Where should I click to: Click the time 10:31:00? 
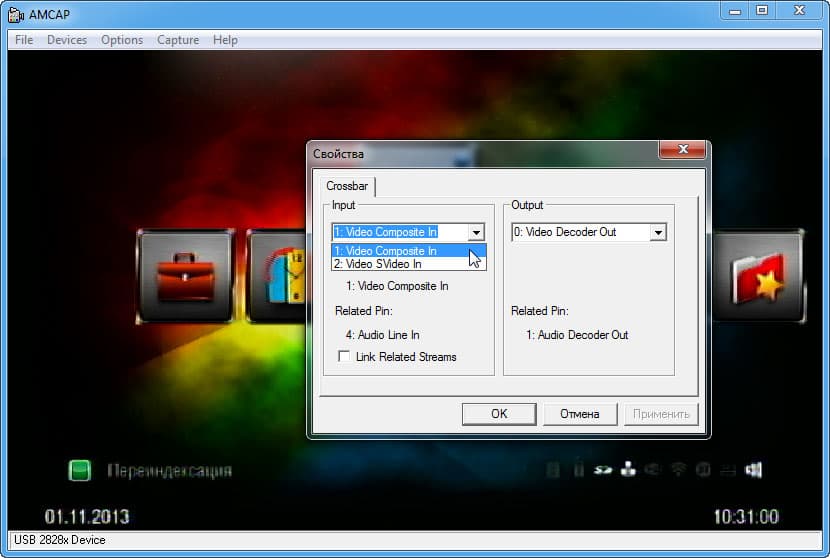[746, 517]
